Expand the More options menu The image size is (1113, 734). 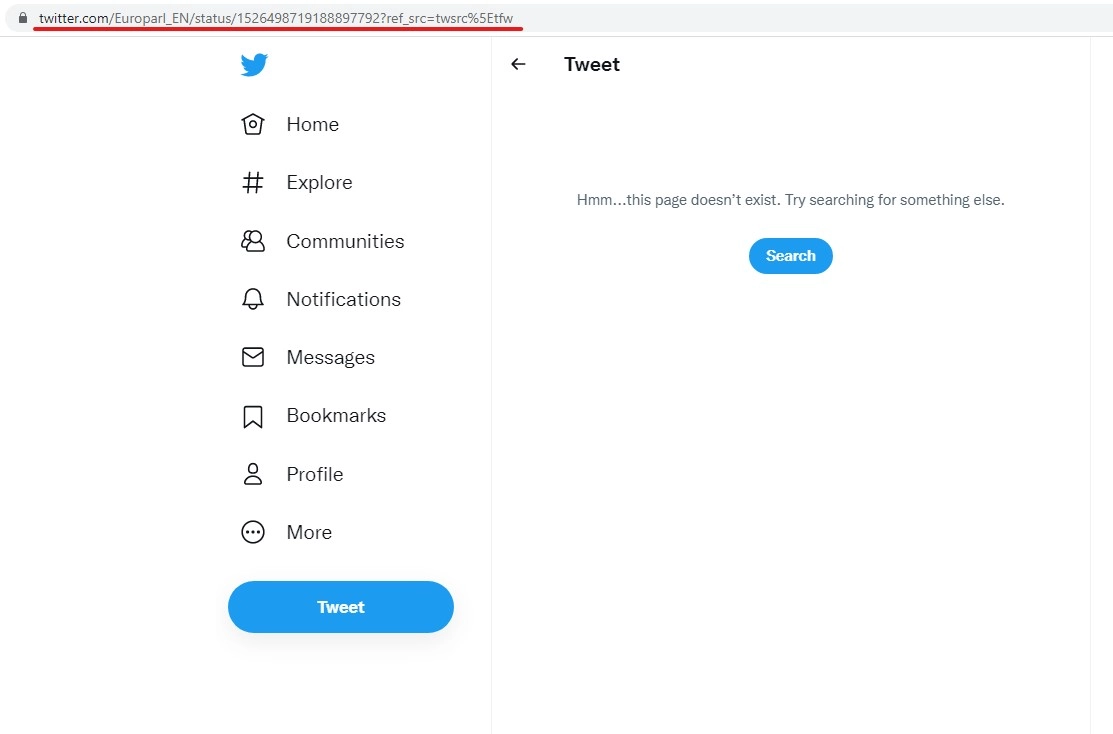point(309,532)
